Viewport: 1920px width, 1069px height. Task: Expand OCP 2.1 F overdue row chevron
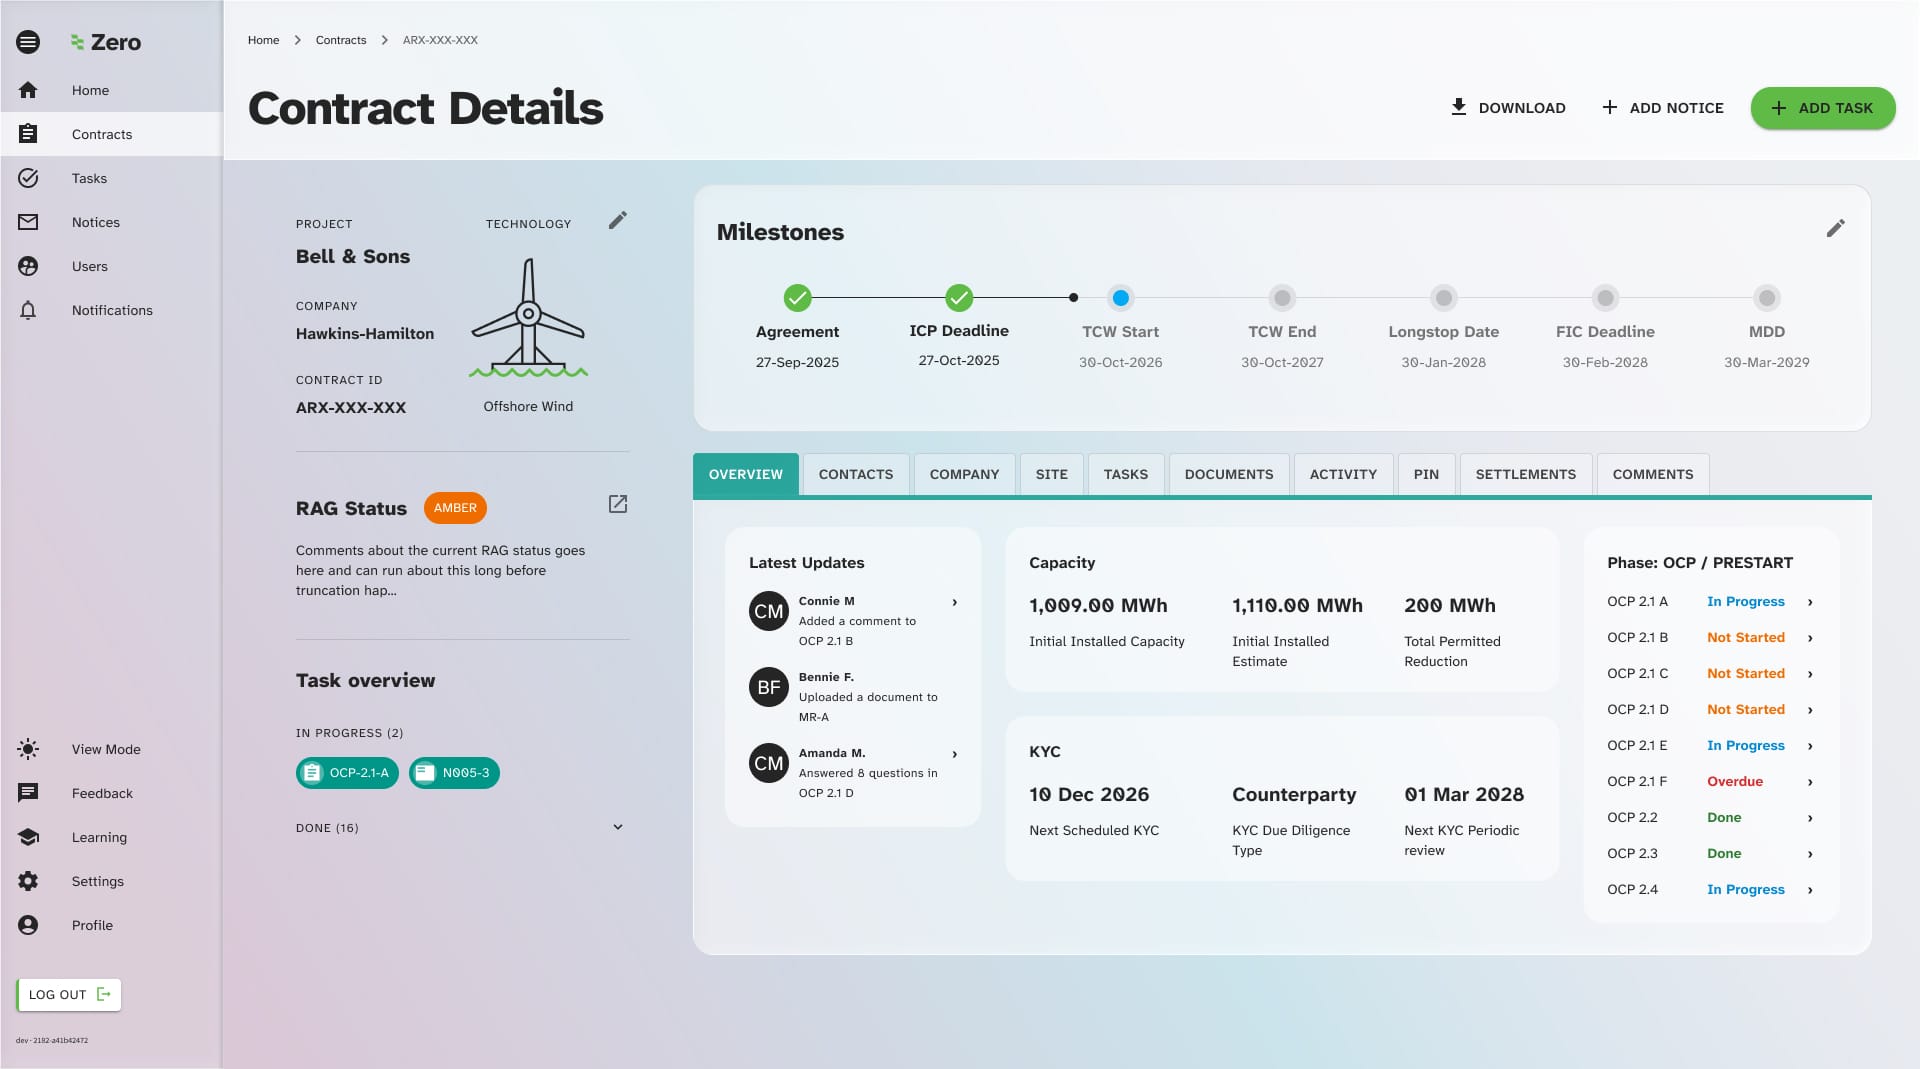click(1810, 782)
